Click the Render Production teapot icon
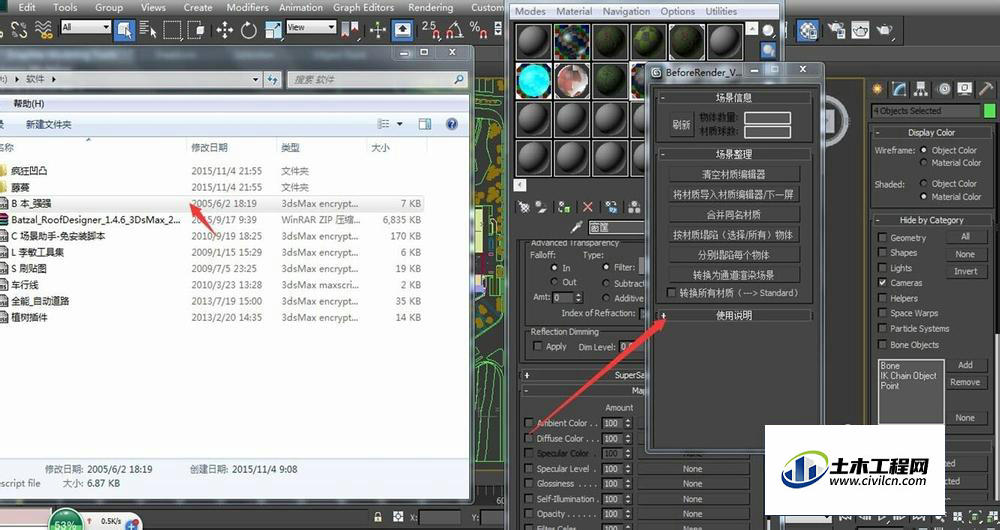Screen dimensions: 1000x530 click(884, 30)
